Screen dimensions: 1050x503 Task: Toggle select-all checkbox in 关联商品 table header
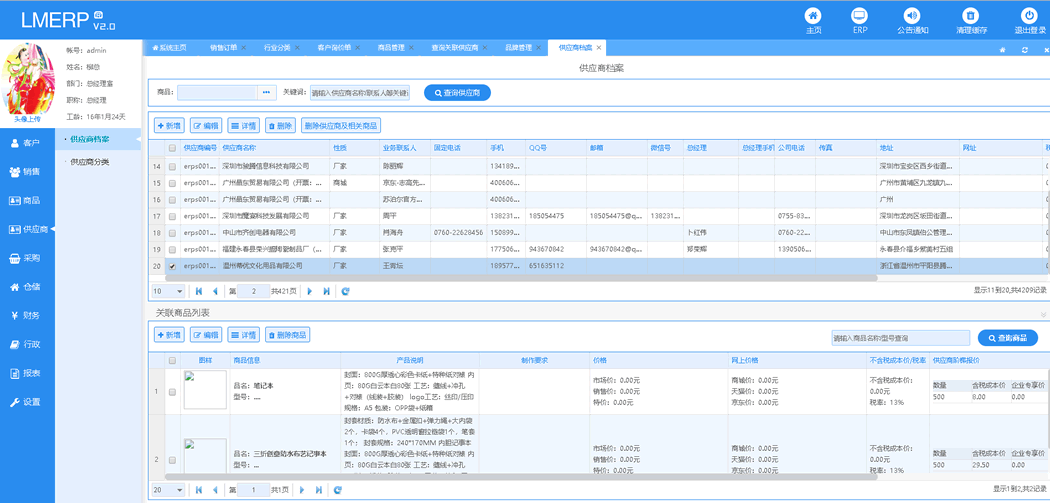pyautogui.click(x=172, y=360)
